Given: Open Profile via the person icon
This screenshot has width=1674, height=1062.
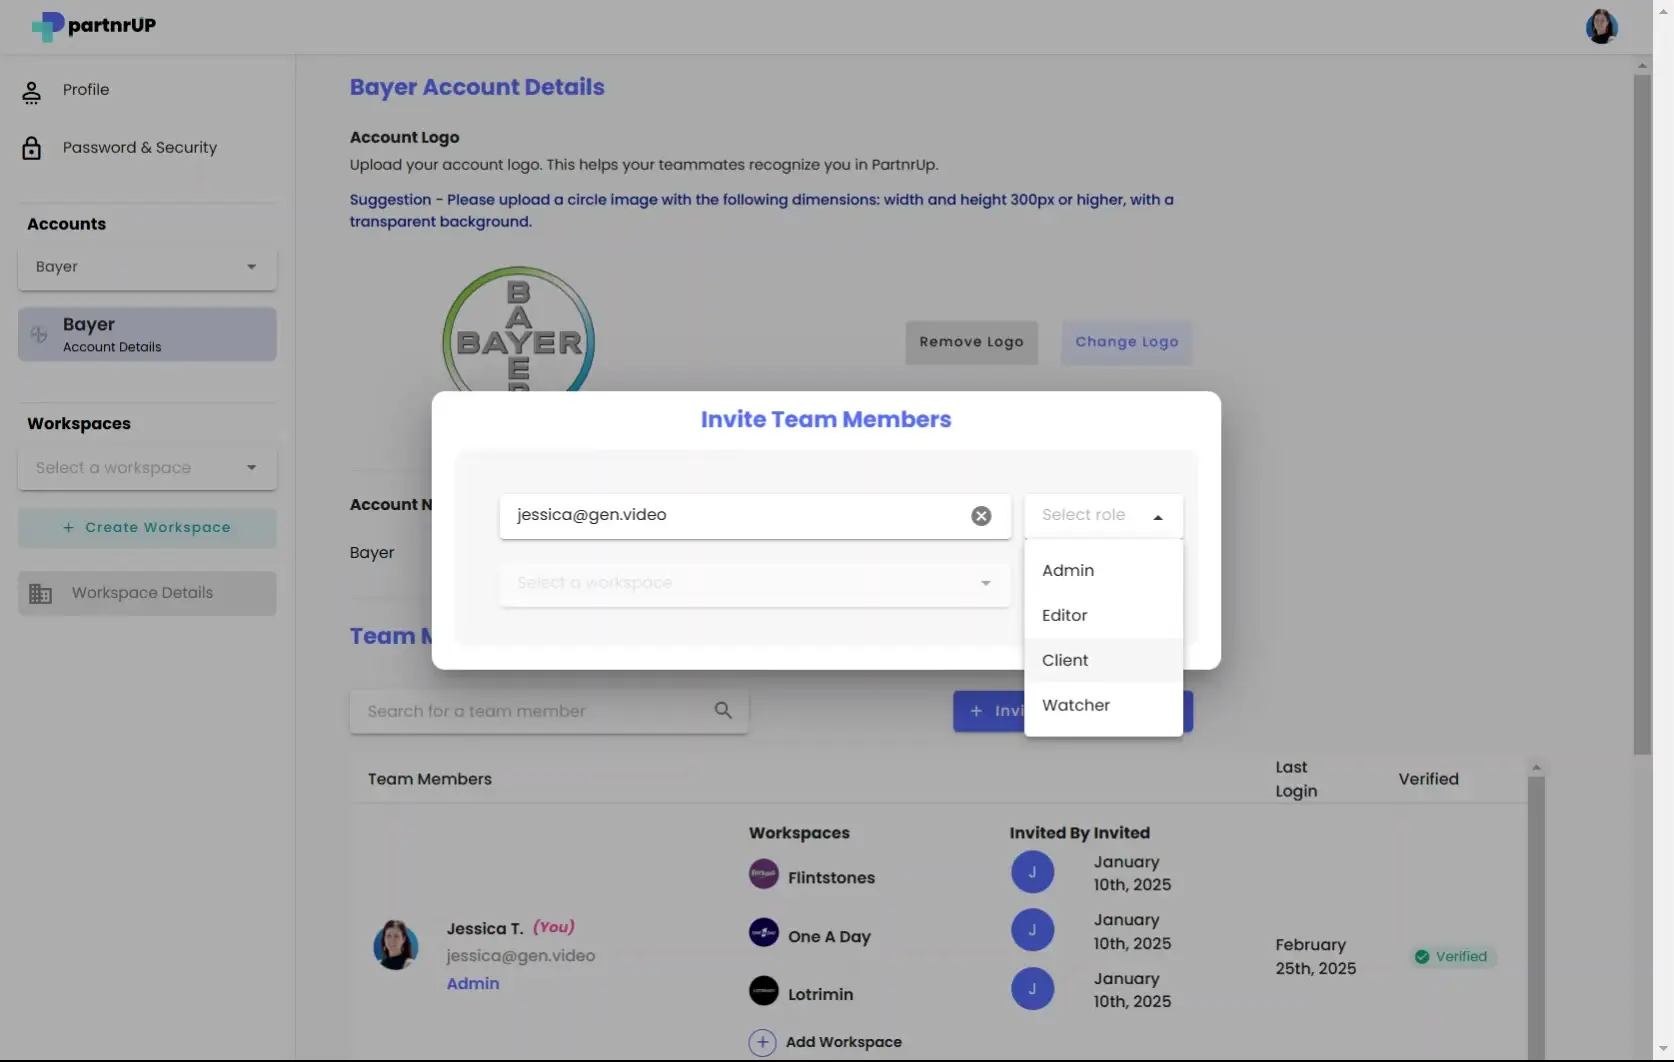Looking at the screenshot, I should click(x=32, y=90).
